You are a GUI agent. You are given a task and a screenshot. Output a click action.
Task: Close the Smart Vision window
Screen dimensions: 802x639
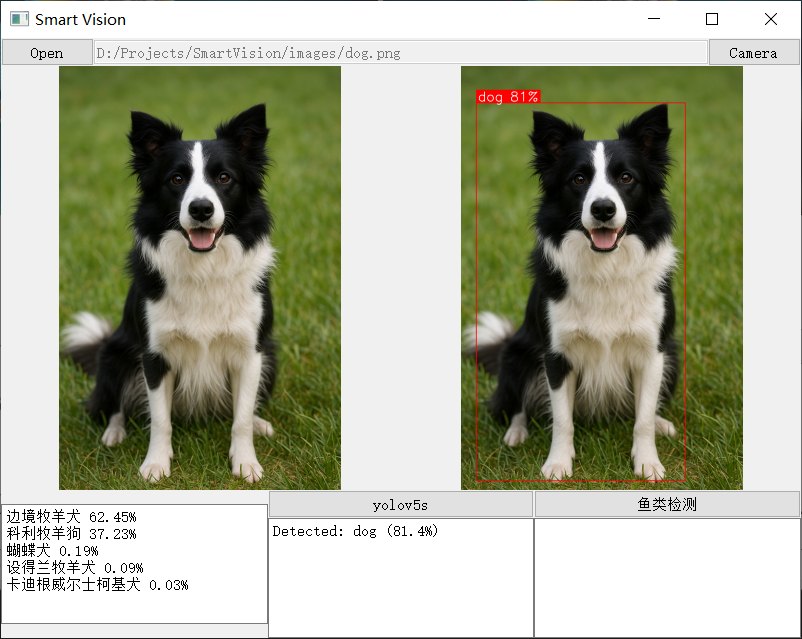coord(771,19)
